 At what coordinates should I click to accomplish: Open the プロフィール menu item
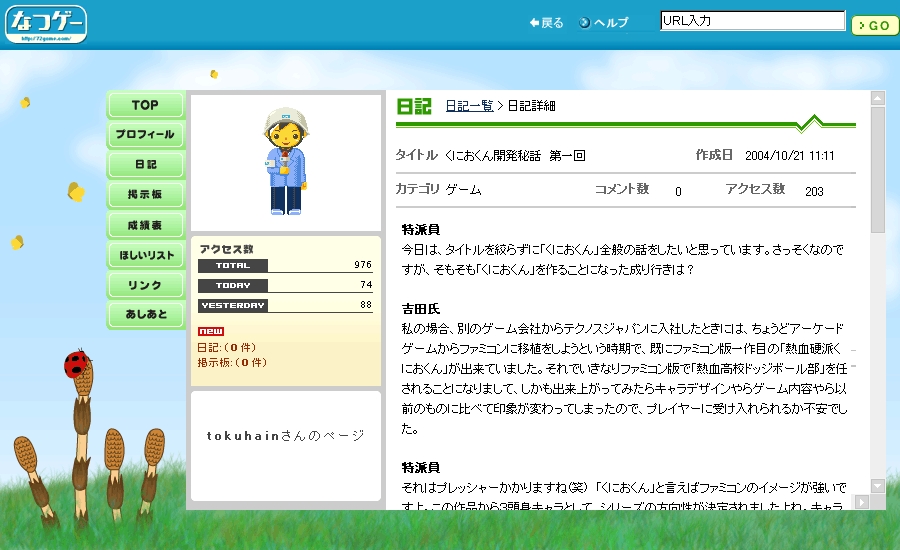(x=145, y=134)
